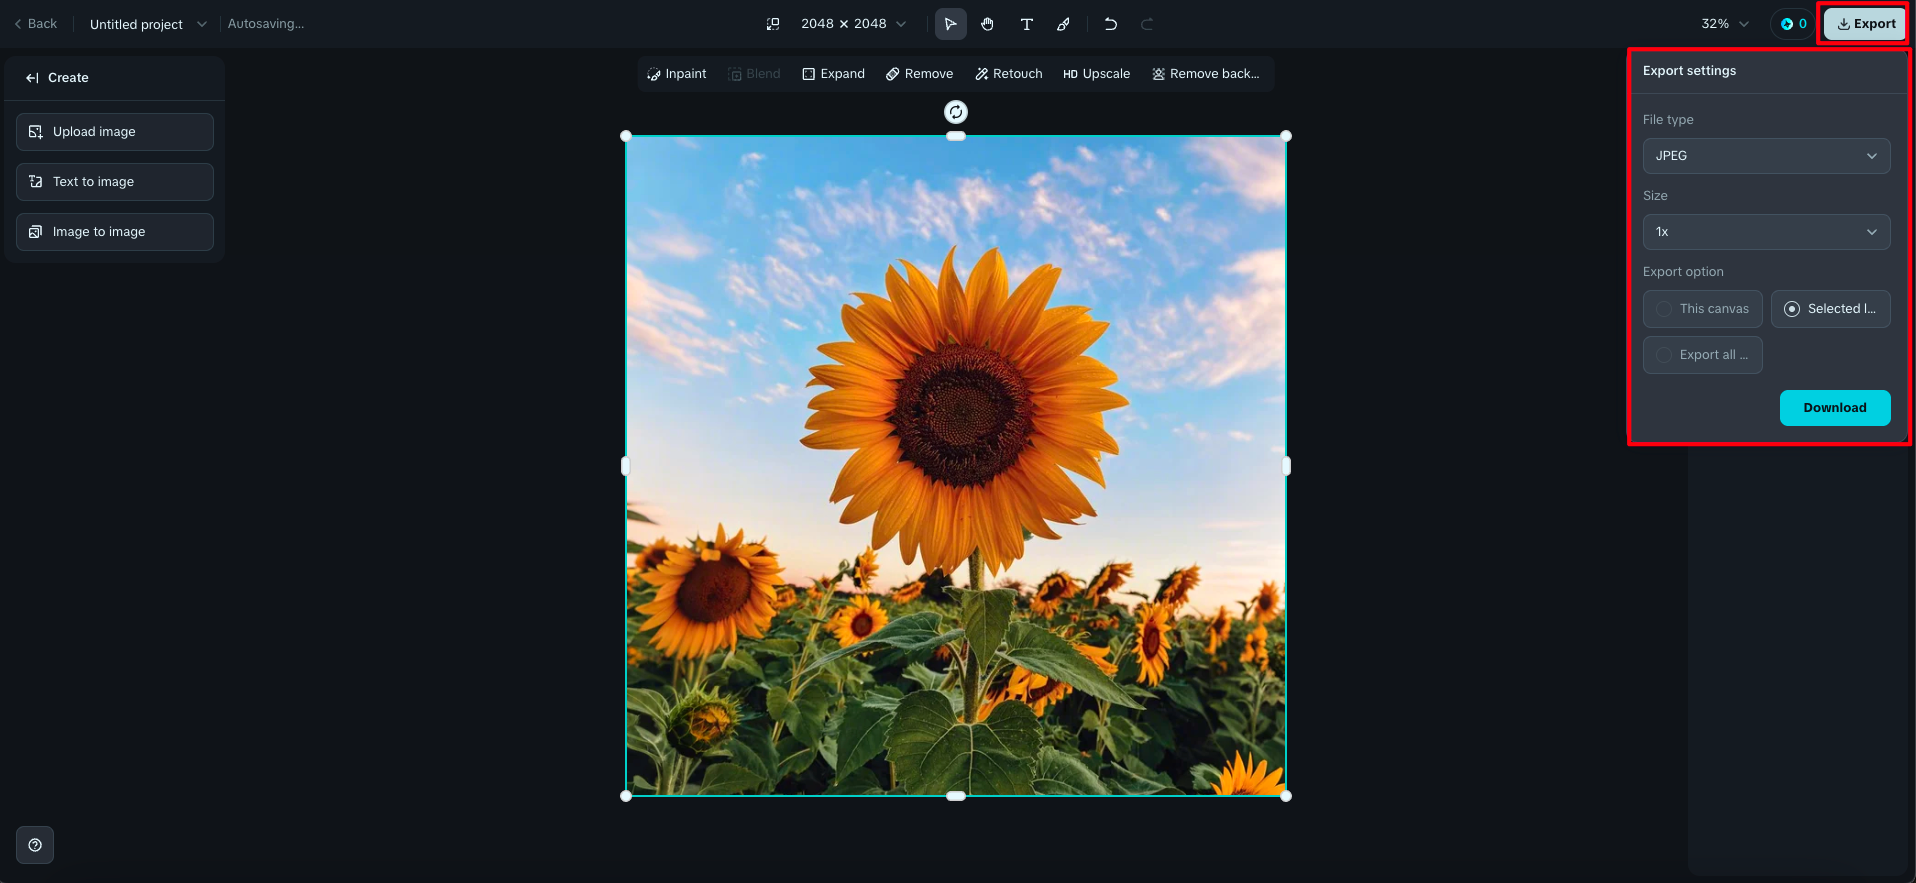This screenshot has width=1916, height=883.
Task: Go Back to previous page
Action: (35, 24)
